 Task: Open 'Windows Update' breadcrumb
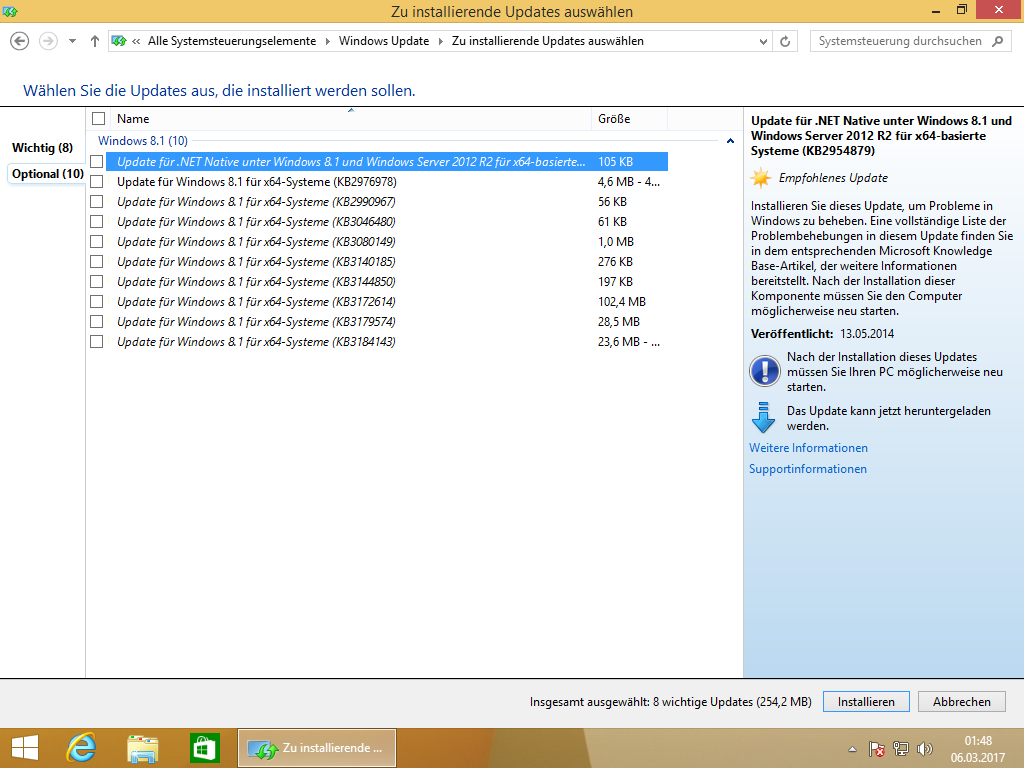[x=384, y=41]
